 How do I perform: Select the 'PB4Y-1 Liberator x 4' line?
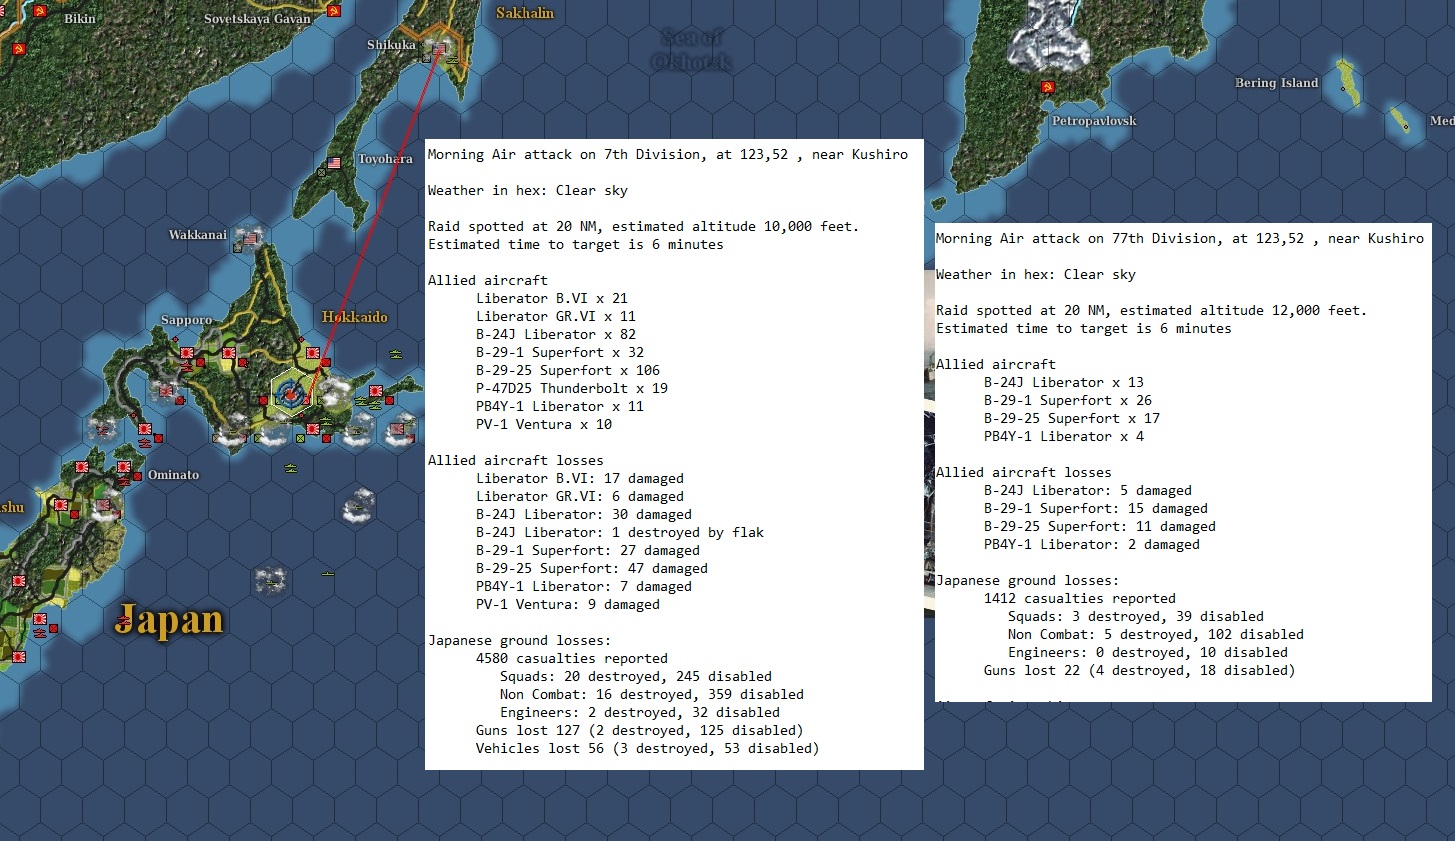click(1064, 436)
